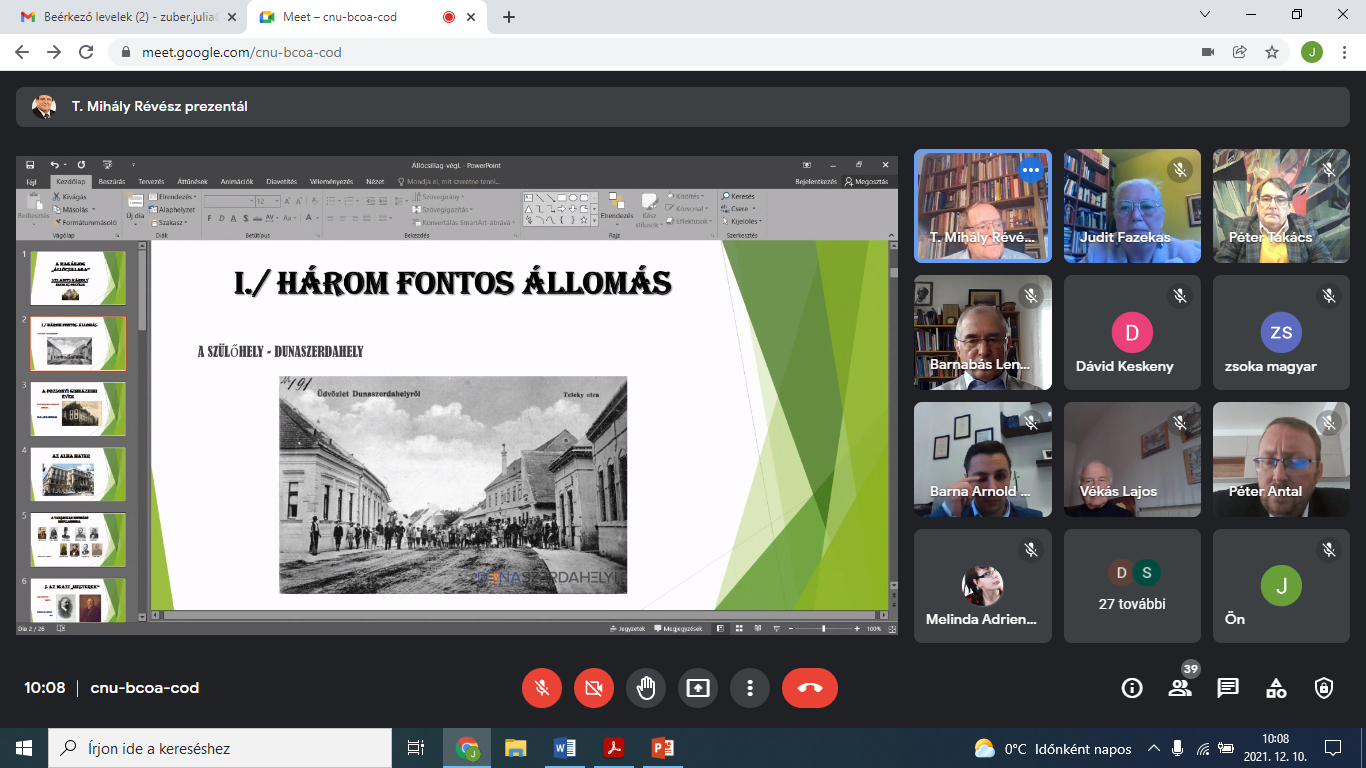The height and width of the screenshot is (768, 1366).
Task: Click the Save icon in shared PowerPoint
Action: click(30, 165)
